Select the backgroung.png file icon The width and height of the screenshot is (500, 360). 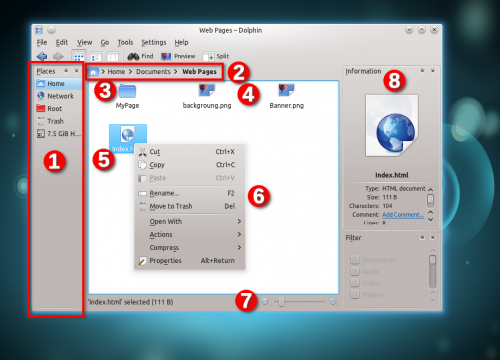207,90
